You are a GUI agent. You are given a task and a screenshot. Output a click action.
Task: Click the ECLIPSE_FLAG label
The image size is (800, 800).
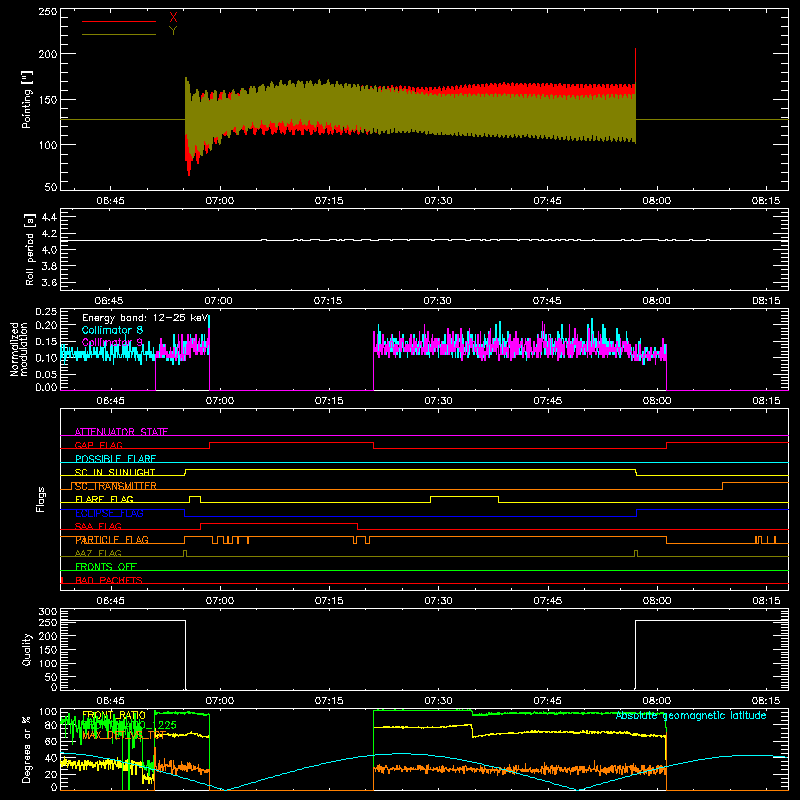(109, 513)
